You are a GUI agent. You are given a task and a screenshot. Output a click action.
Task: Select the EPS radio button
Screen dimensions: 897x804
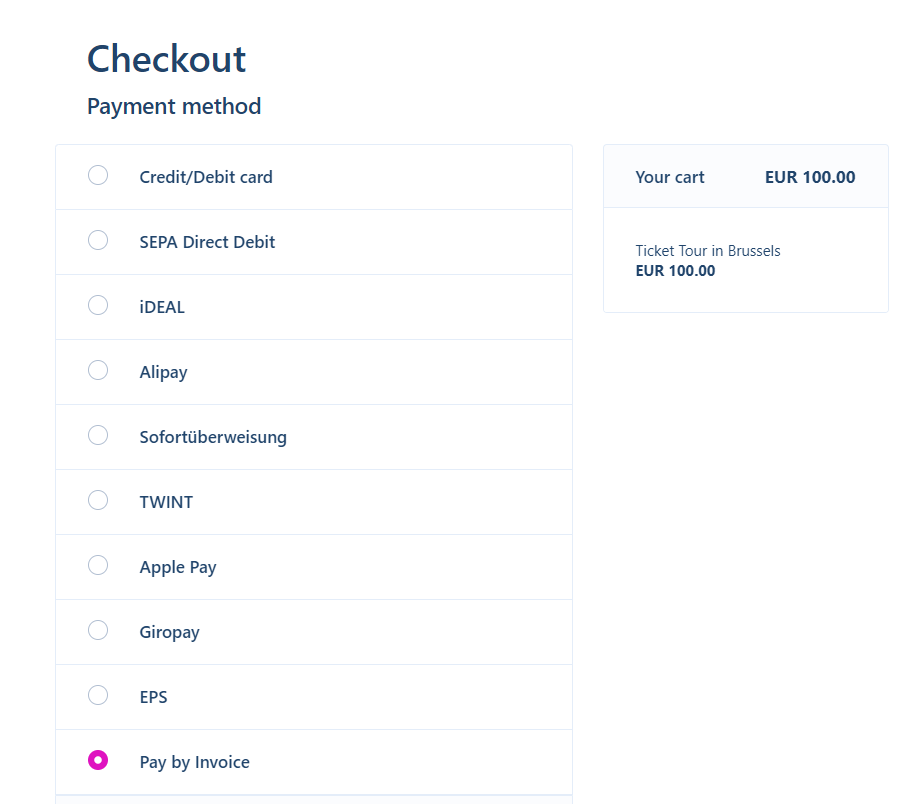point(98,696)
